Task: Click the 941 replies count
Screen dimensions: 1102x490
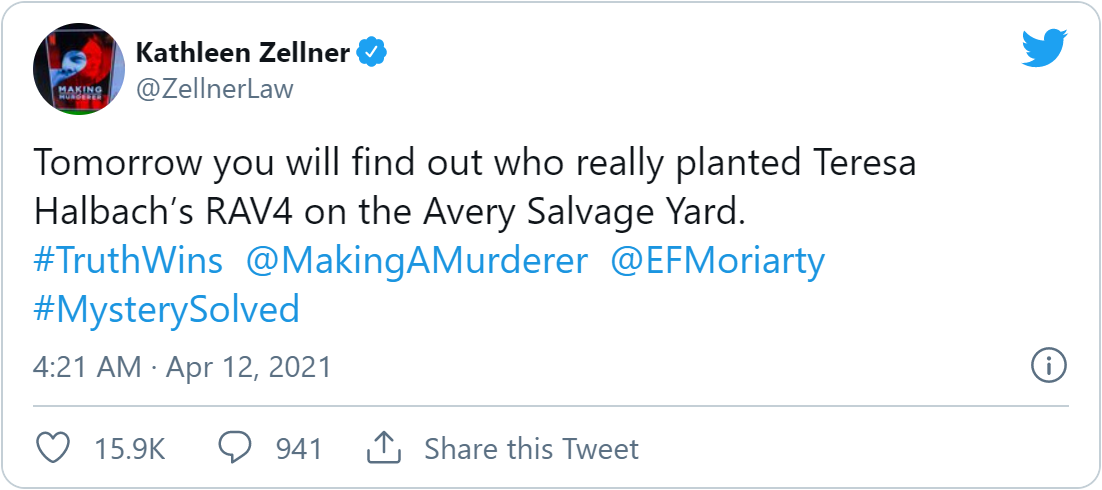Action: [x=299, y=449]
